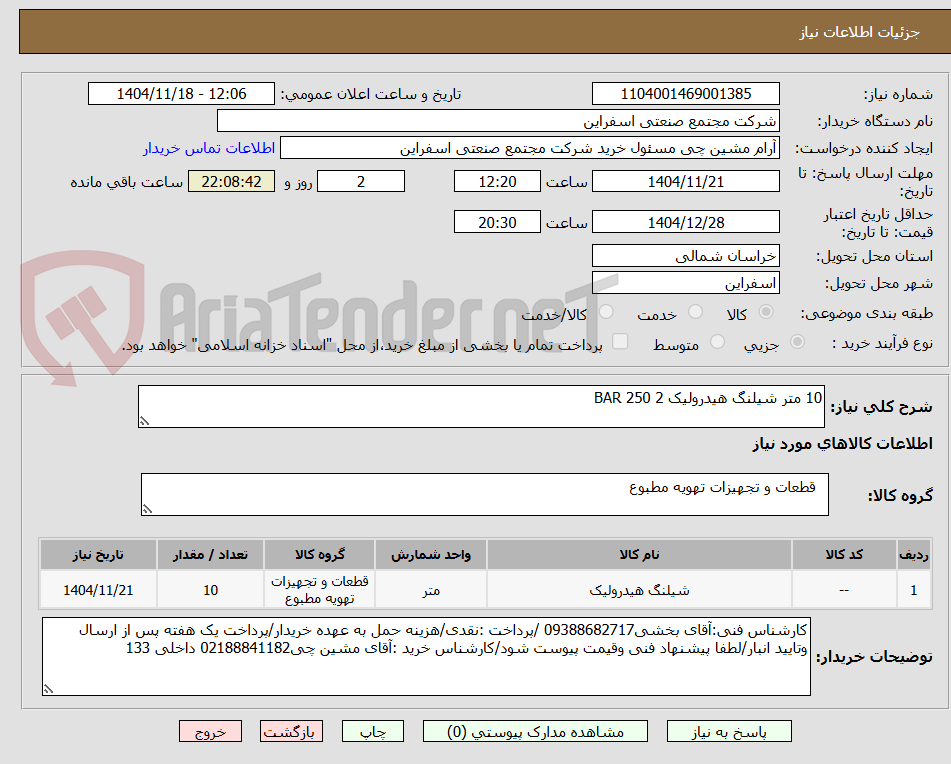951x764 pixels.
Task: Click the شماره نیاز field 1104001469001385
Action: [x=685, y=94]
